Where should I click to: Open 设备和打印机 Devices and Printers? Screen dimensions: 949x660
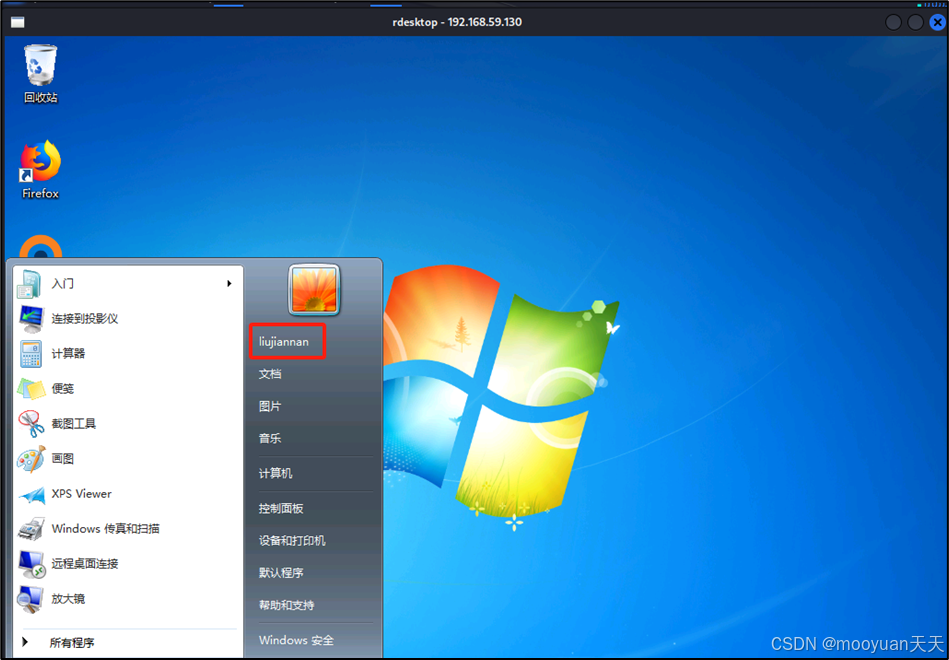292,540
